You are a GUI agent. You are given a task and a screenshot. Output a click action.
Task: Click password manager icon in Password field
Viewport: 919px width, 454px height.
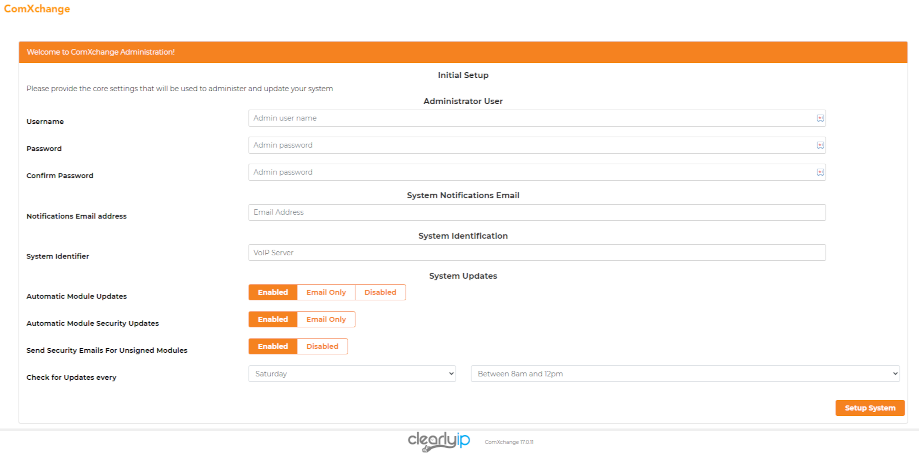pos(820,145)
